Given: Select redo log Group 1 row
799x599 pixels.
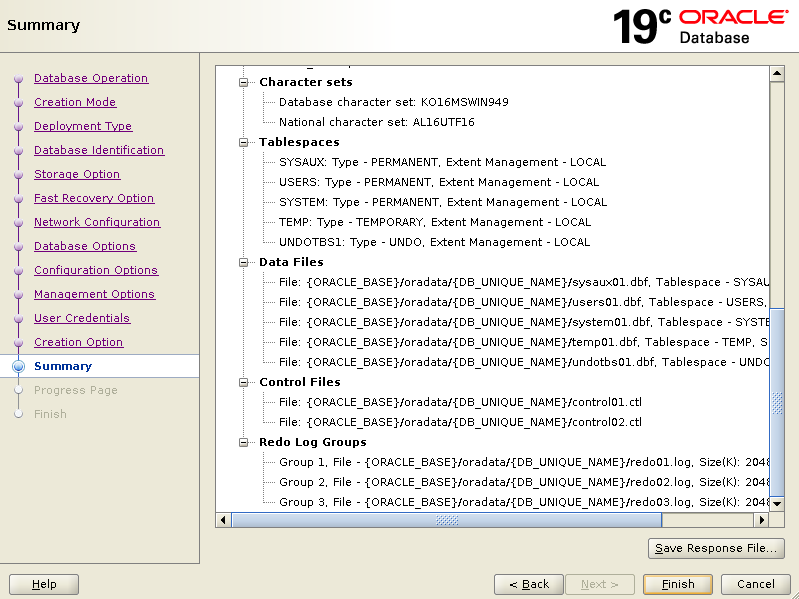Looking at the screenshot, I should (523, 462).
